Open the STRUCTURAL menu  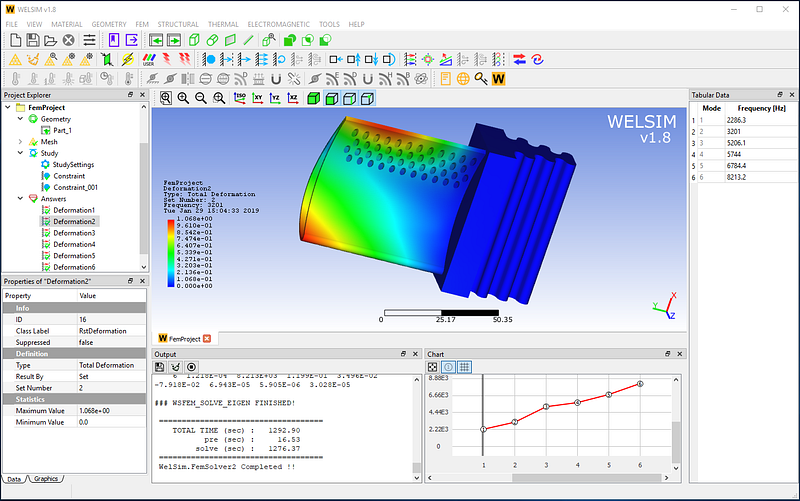pyautogui.click(x=178, y=24)
